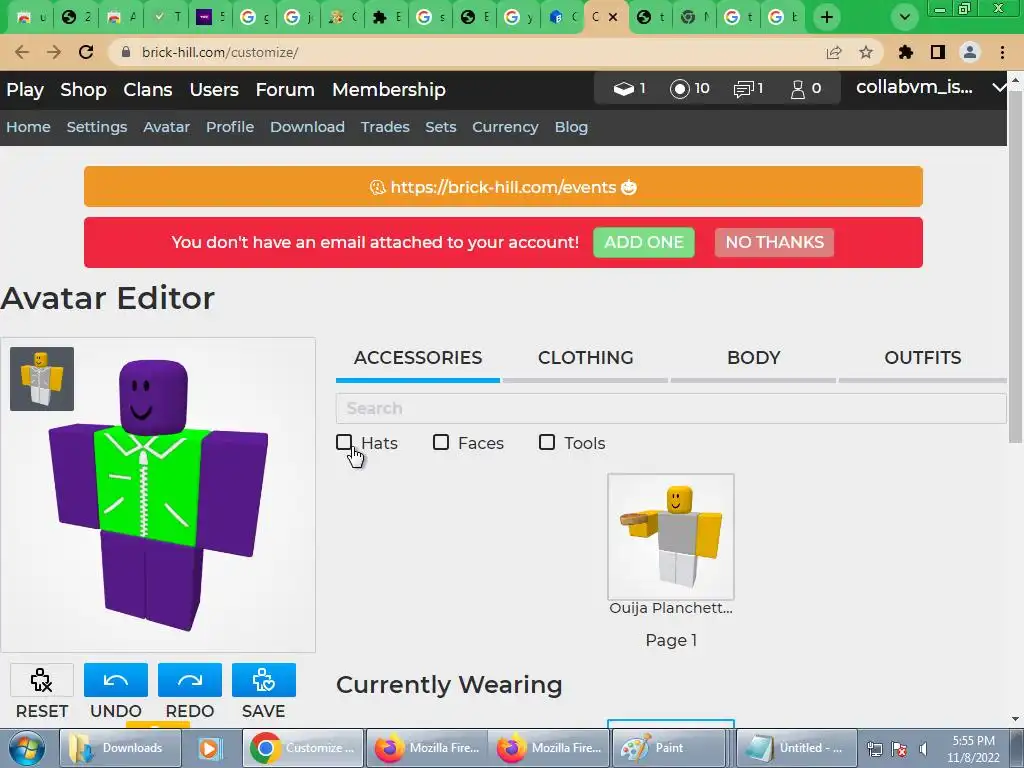Open the Chrome three-dot menu
The image size is (1024, 768).
click(x=1002, y=52)
